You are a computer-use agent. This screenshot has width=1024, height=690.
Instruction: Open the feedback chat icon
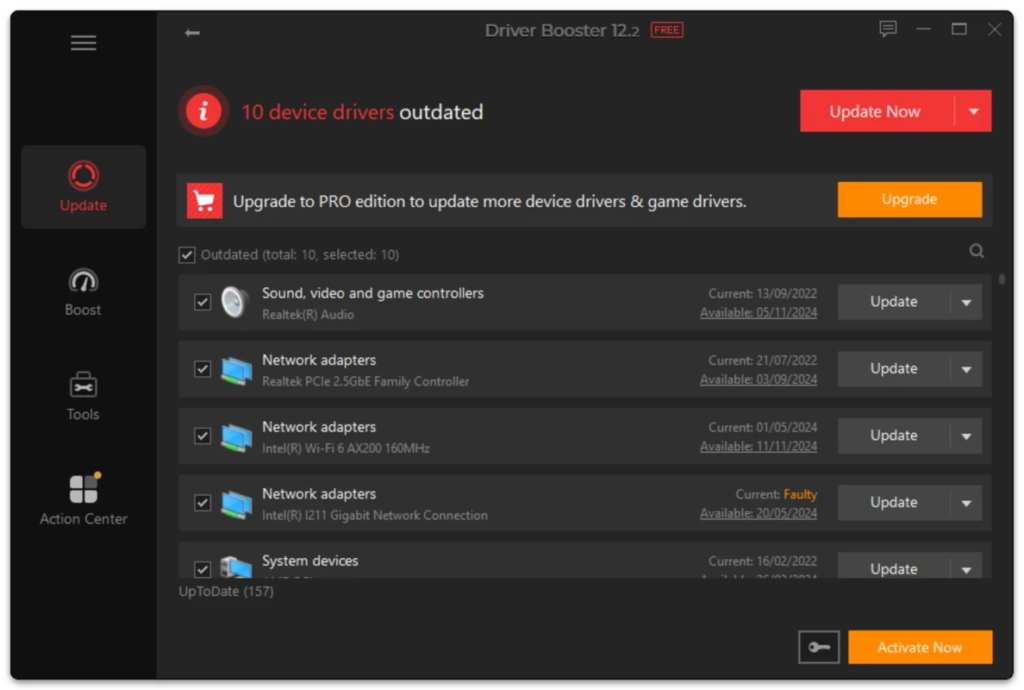tap(888, 30)
